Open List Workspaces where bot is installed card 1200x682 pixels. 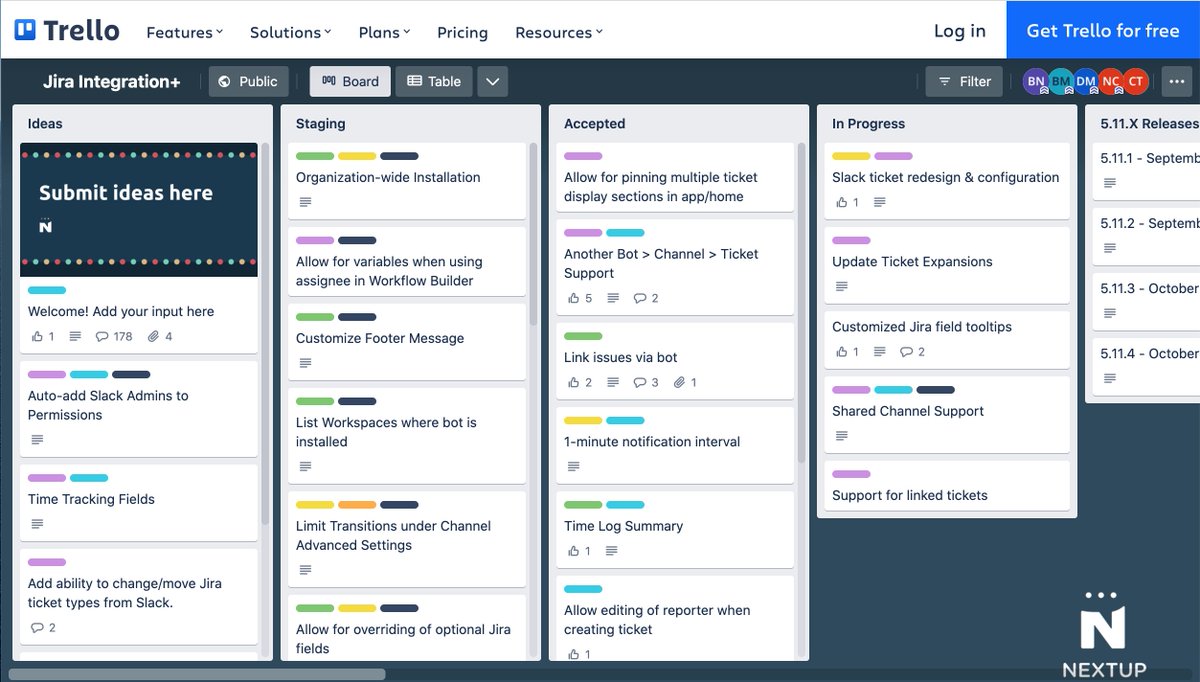click(x=407, y=435)
